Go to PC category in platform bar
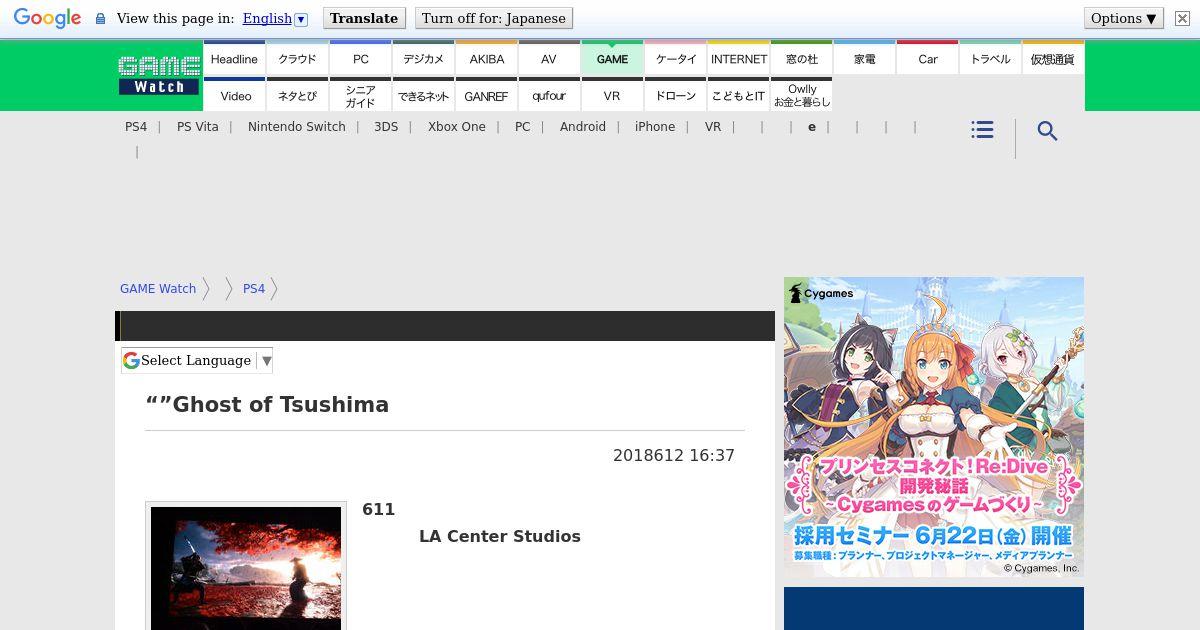 (x=523, y=127)
